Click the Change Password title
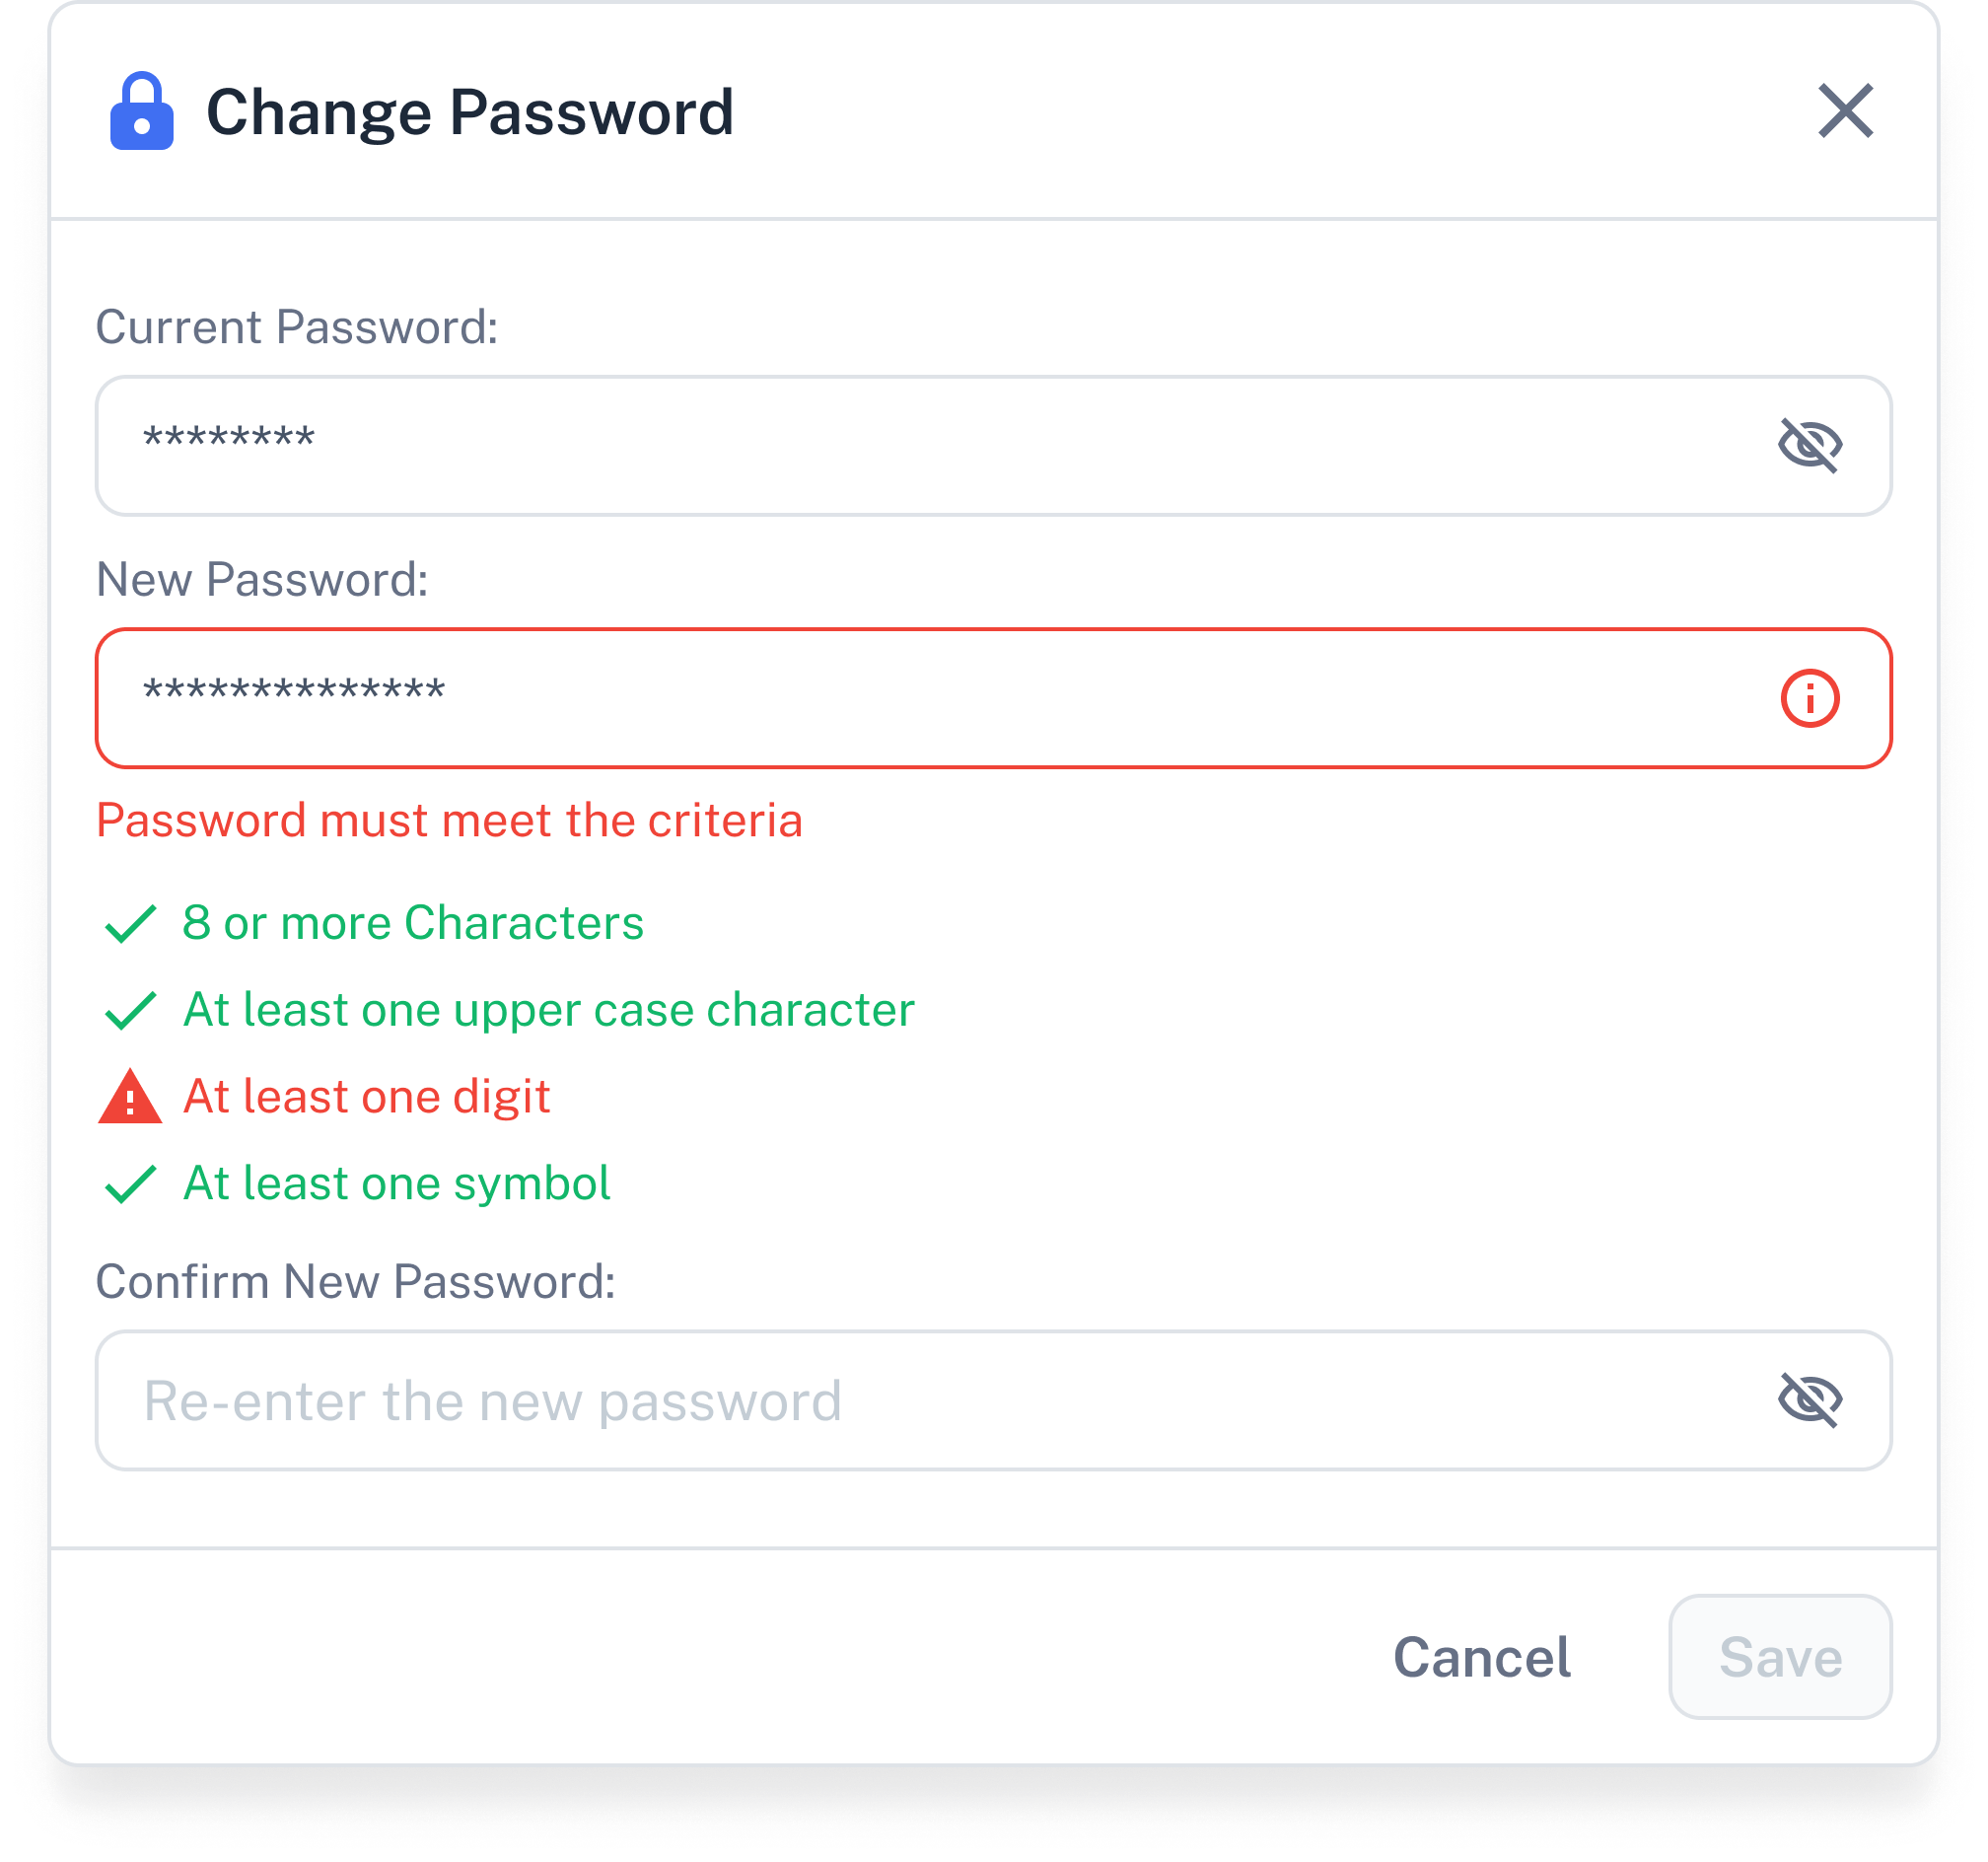 point(470,112)
